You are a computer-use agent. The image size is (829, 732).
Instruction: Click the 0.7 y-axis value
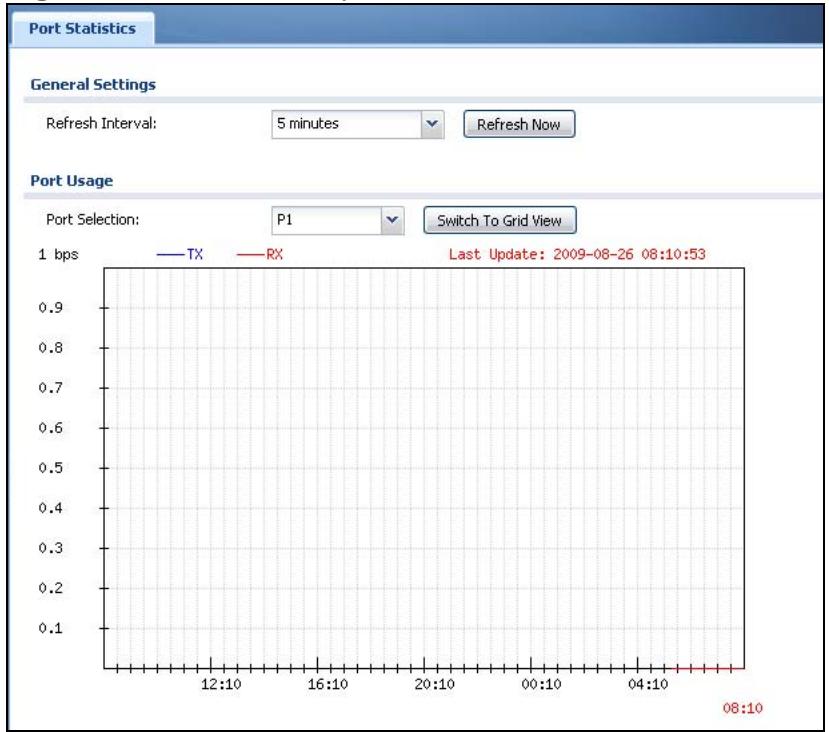[51, 387]
